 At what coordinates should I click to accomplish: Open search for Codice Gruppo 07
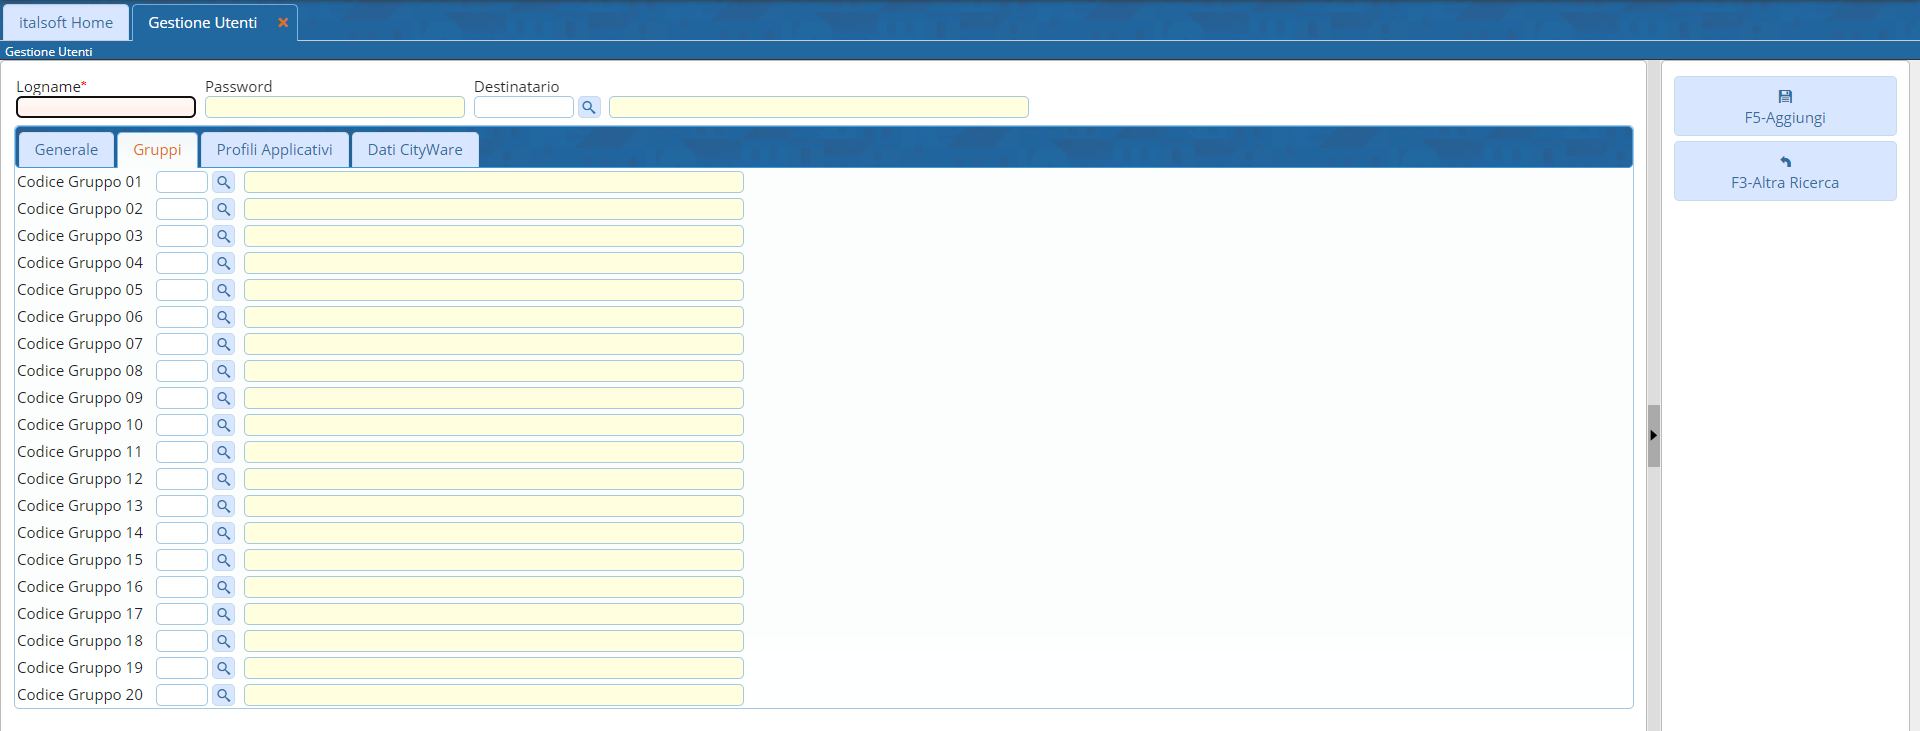click(x=223, y=344)
